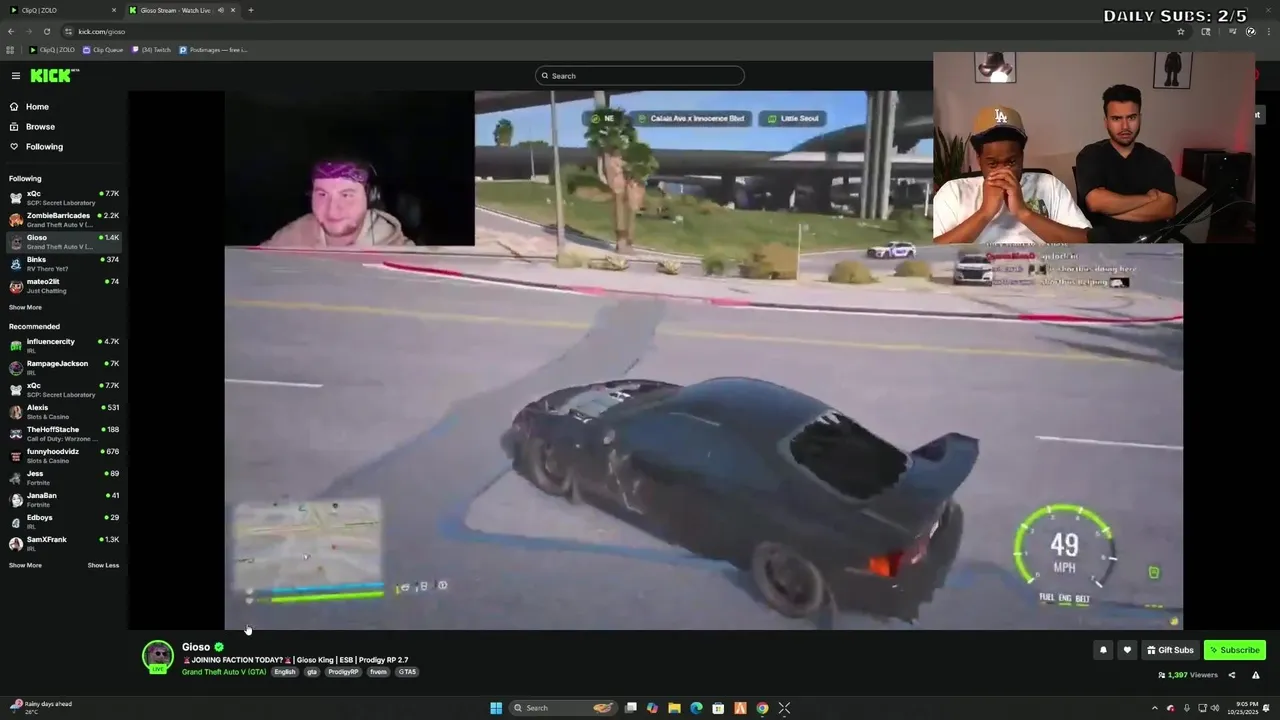Select the English tag
1280x720 pixels.
click(285, 672)
